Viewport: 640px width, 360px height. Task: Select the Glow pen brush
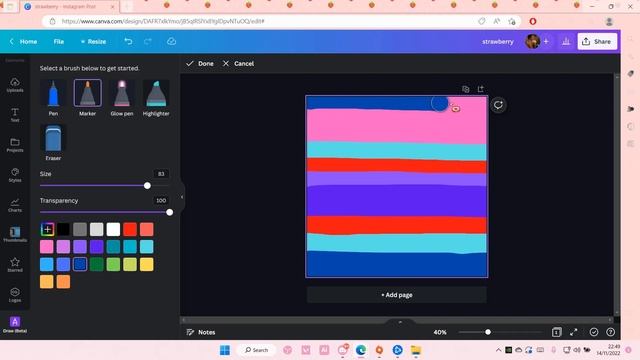[122, 98]
